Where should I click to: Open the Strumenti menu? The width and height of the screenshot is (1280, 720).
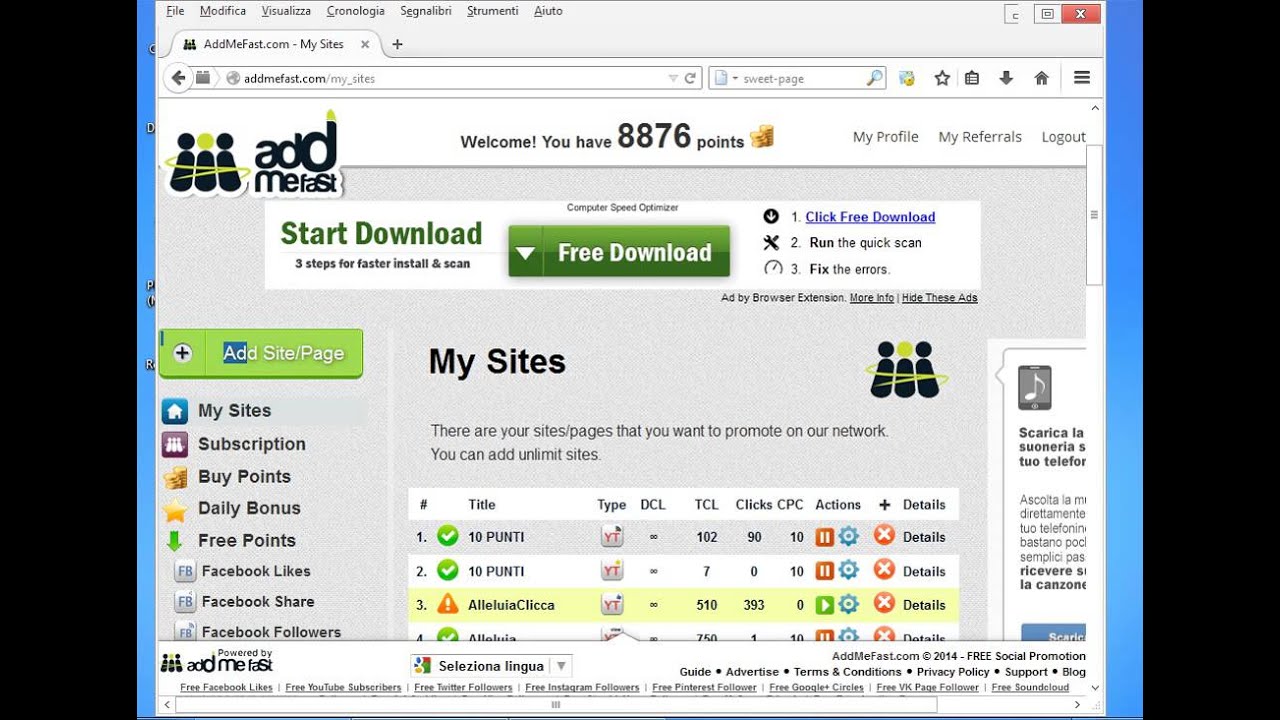tap(493, 11)
